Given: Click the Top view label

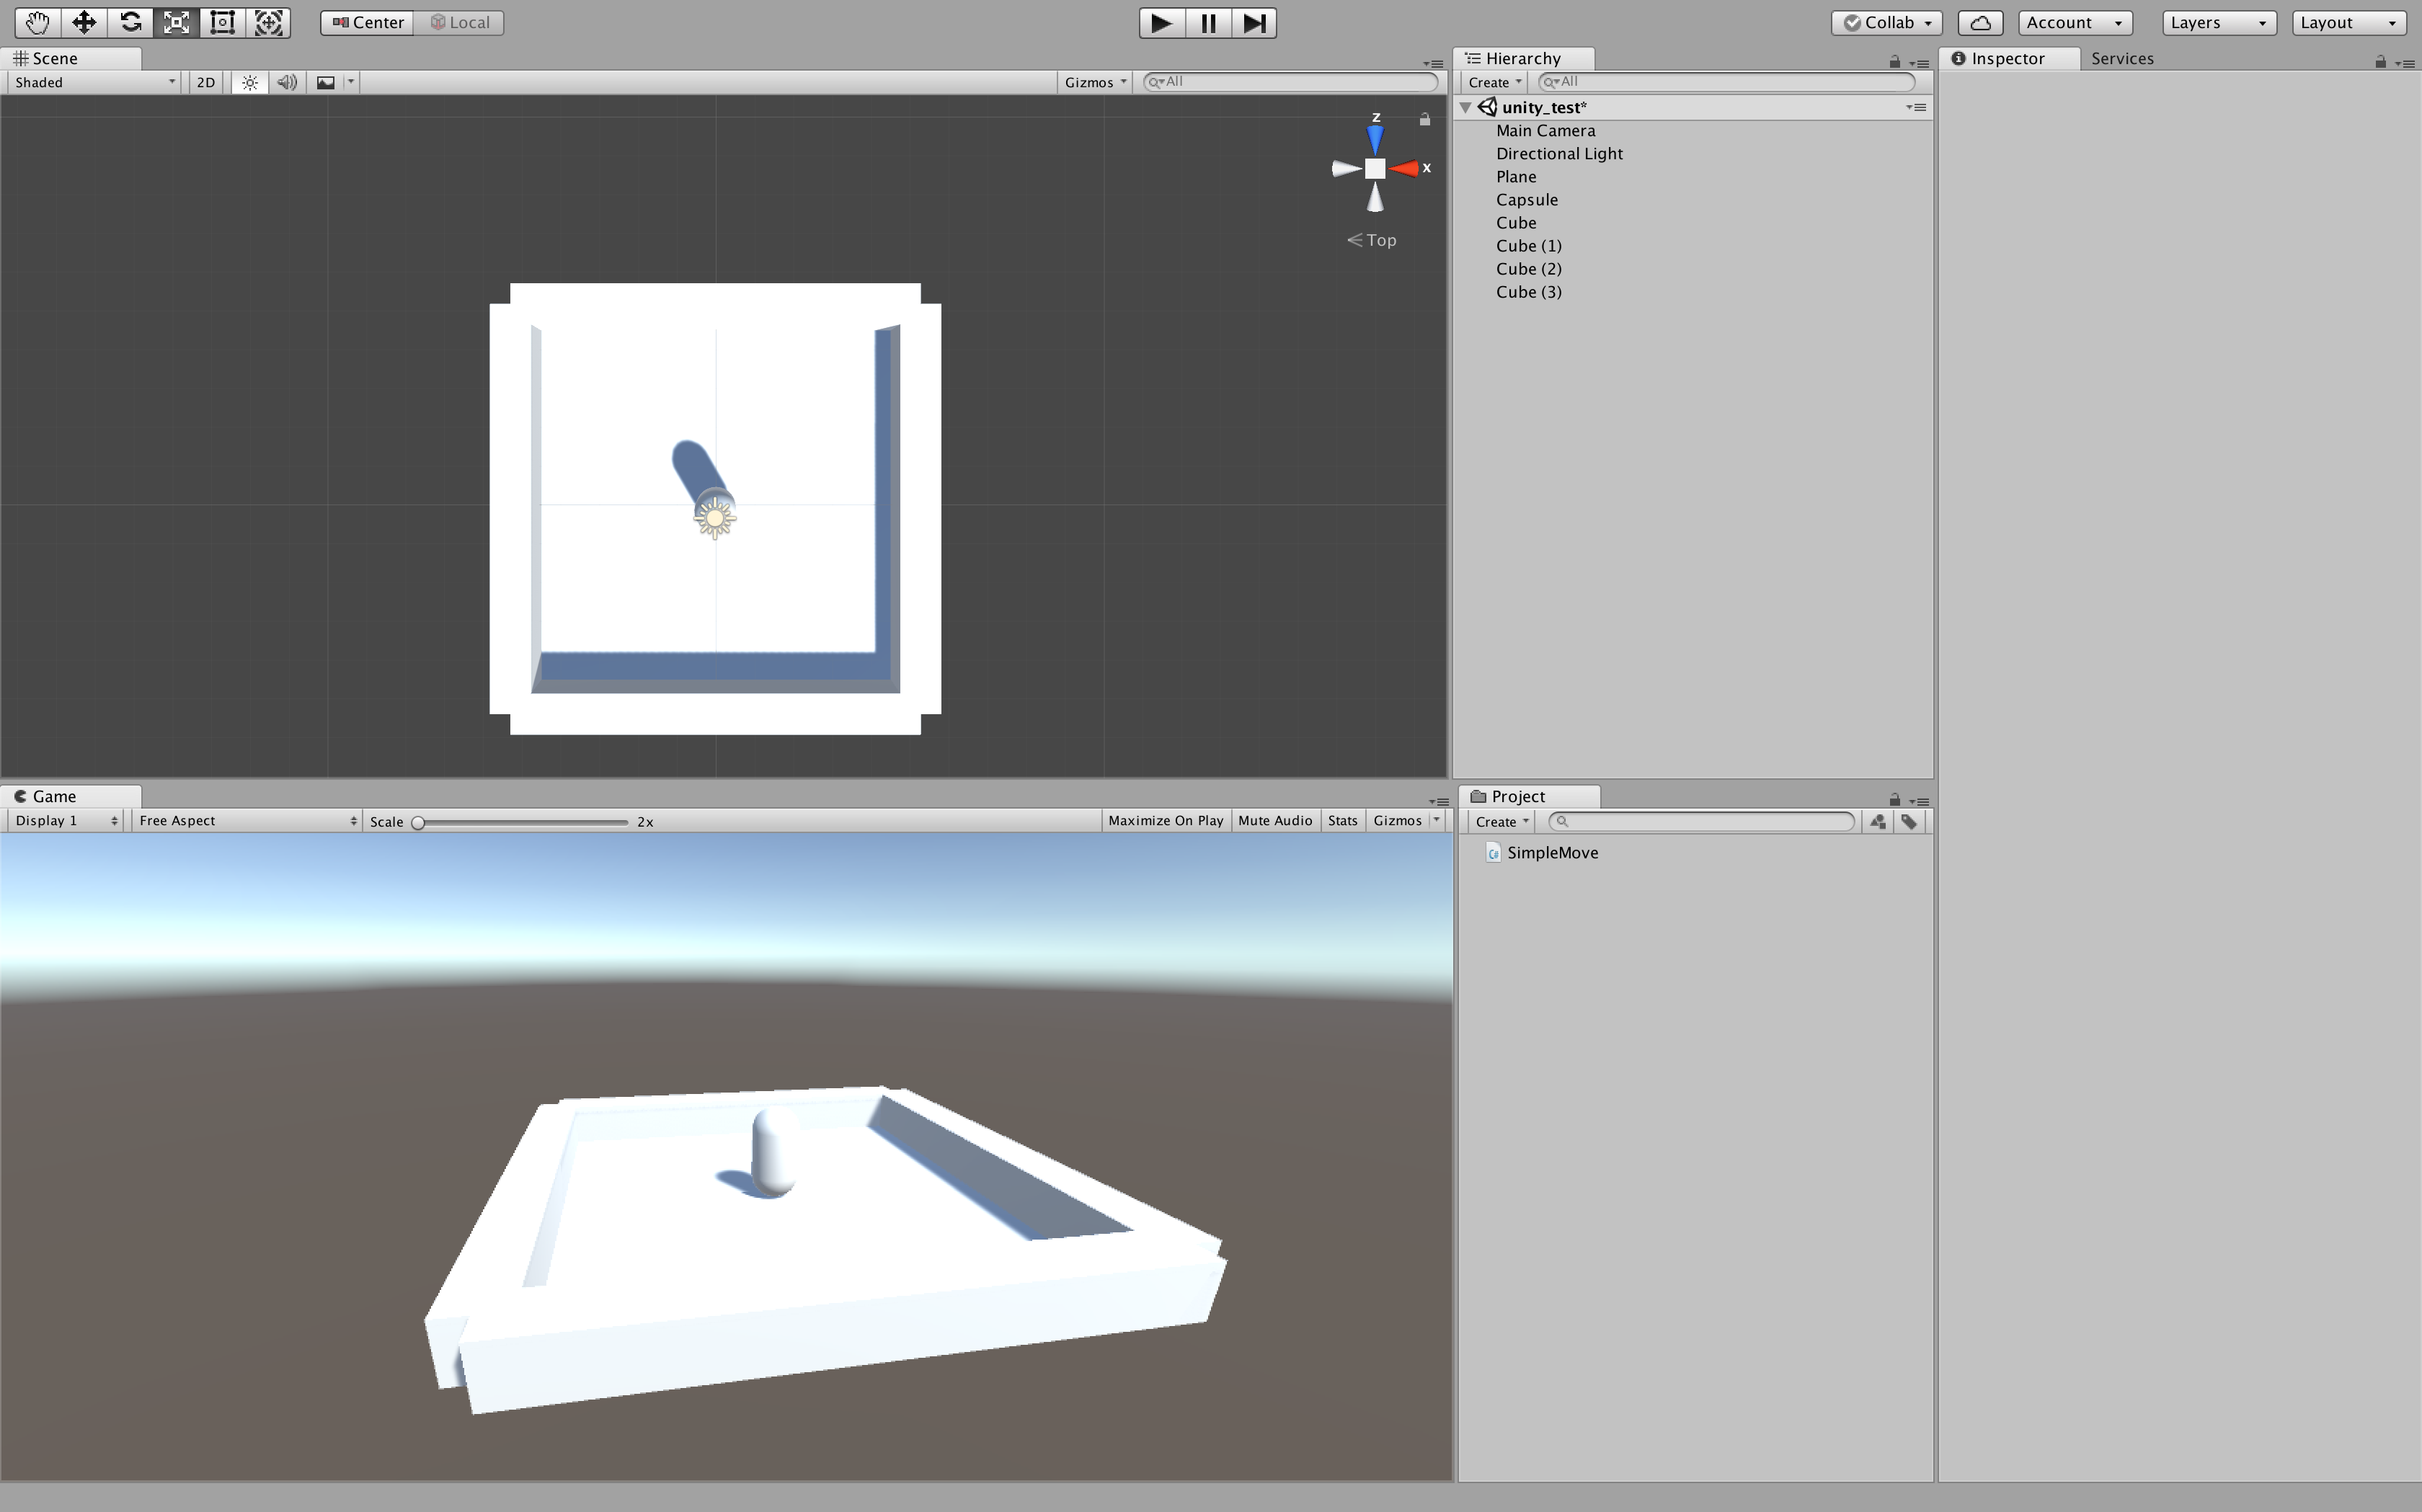Looking at the screenshot, I should pyautogui.click(x=1381, y=240).
